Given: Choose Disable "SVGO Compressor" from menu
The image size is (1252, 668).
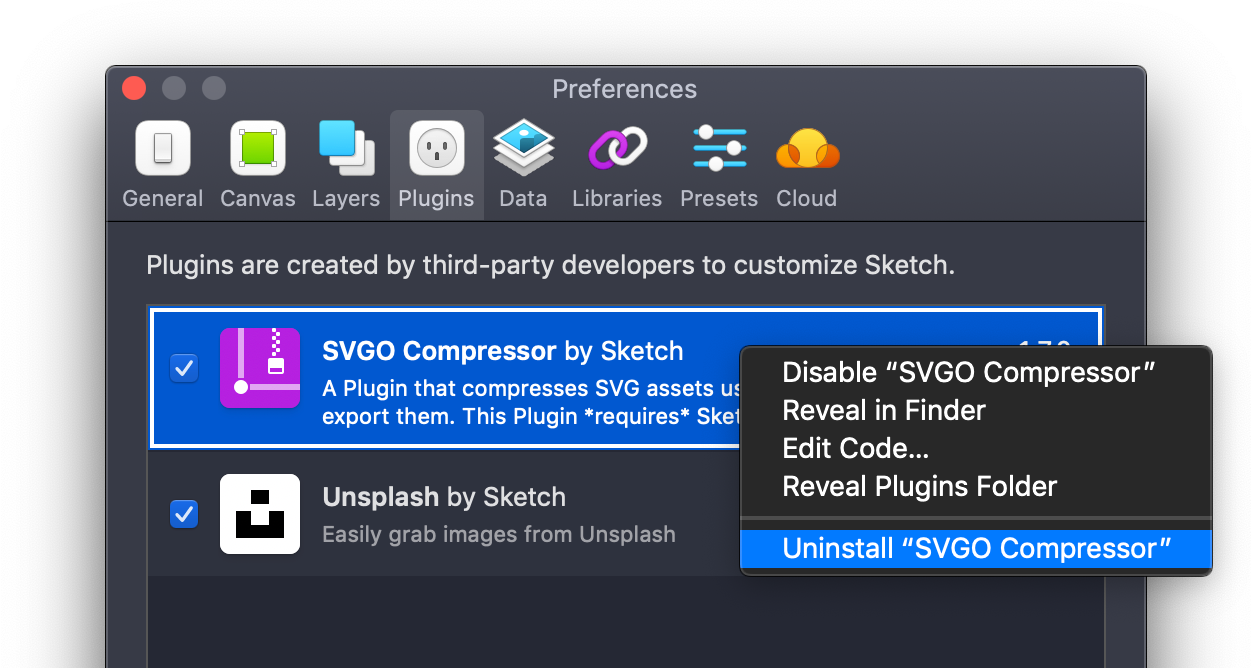Looking at the screenshot, I should 968,373.
